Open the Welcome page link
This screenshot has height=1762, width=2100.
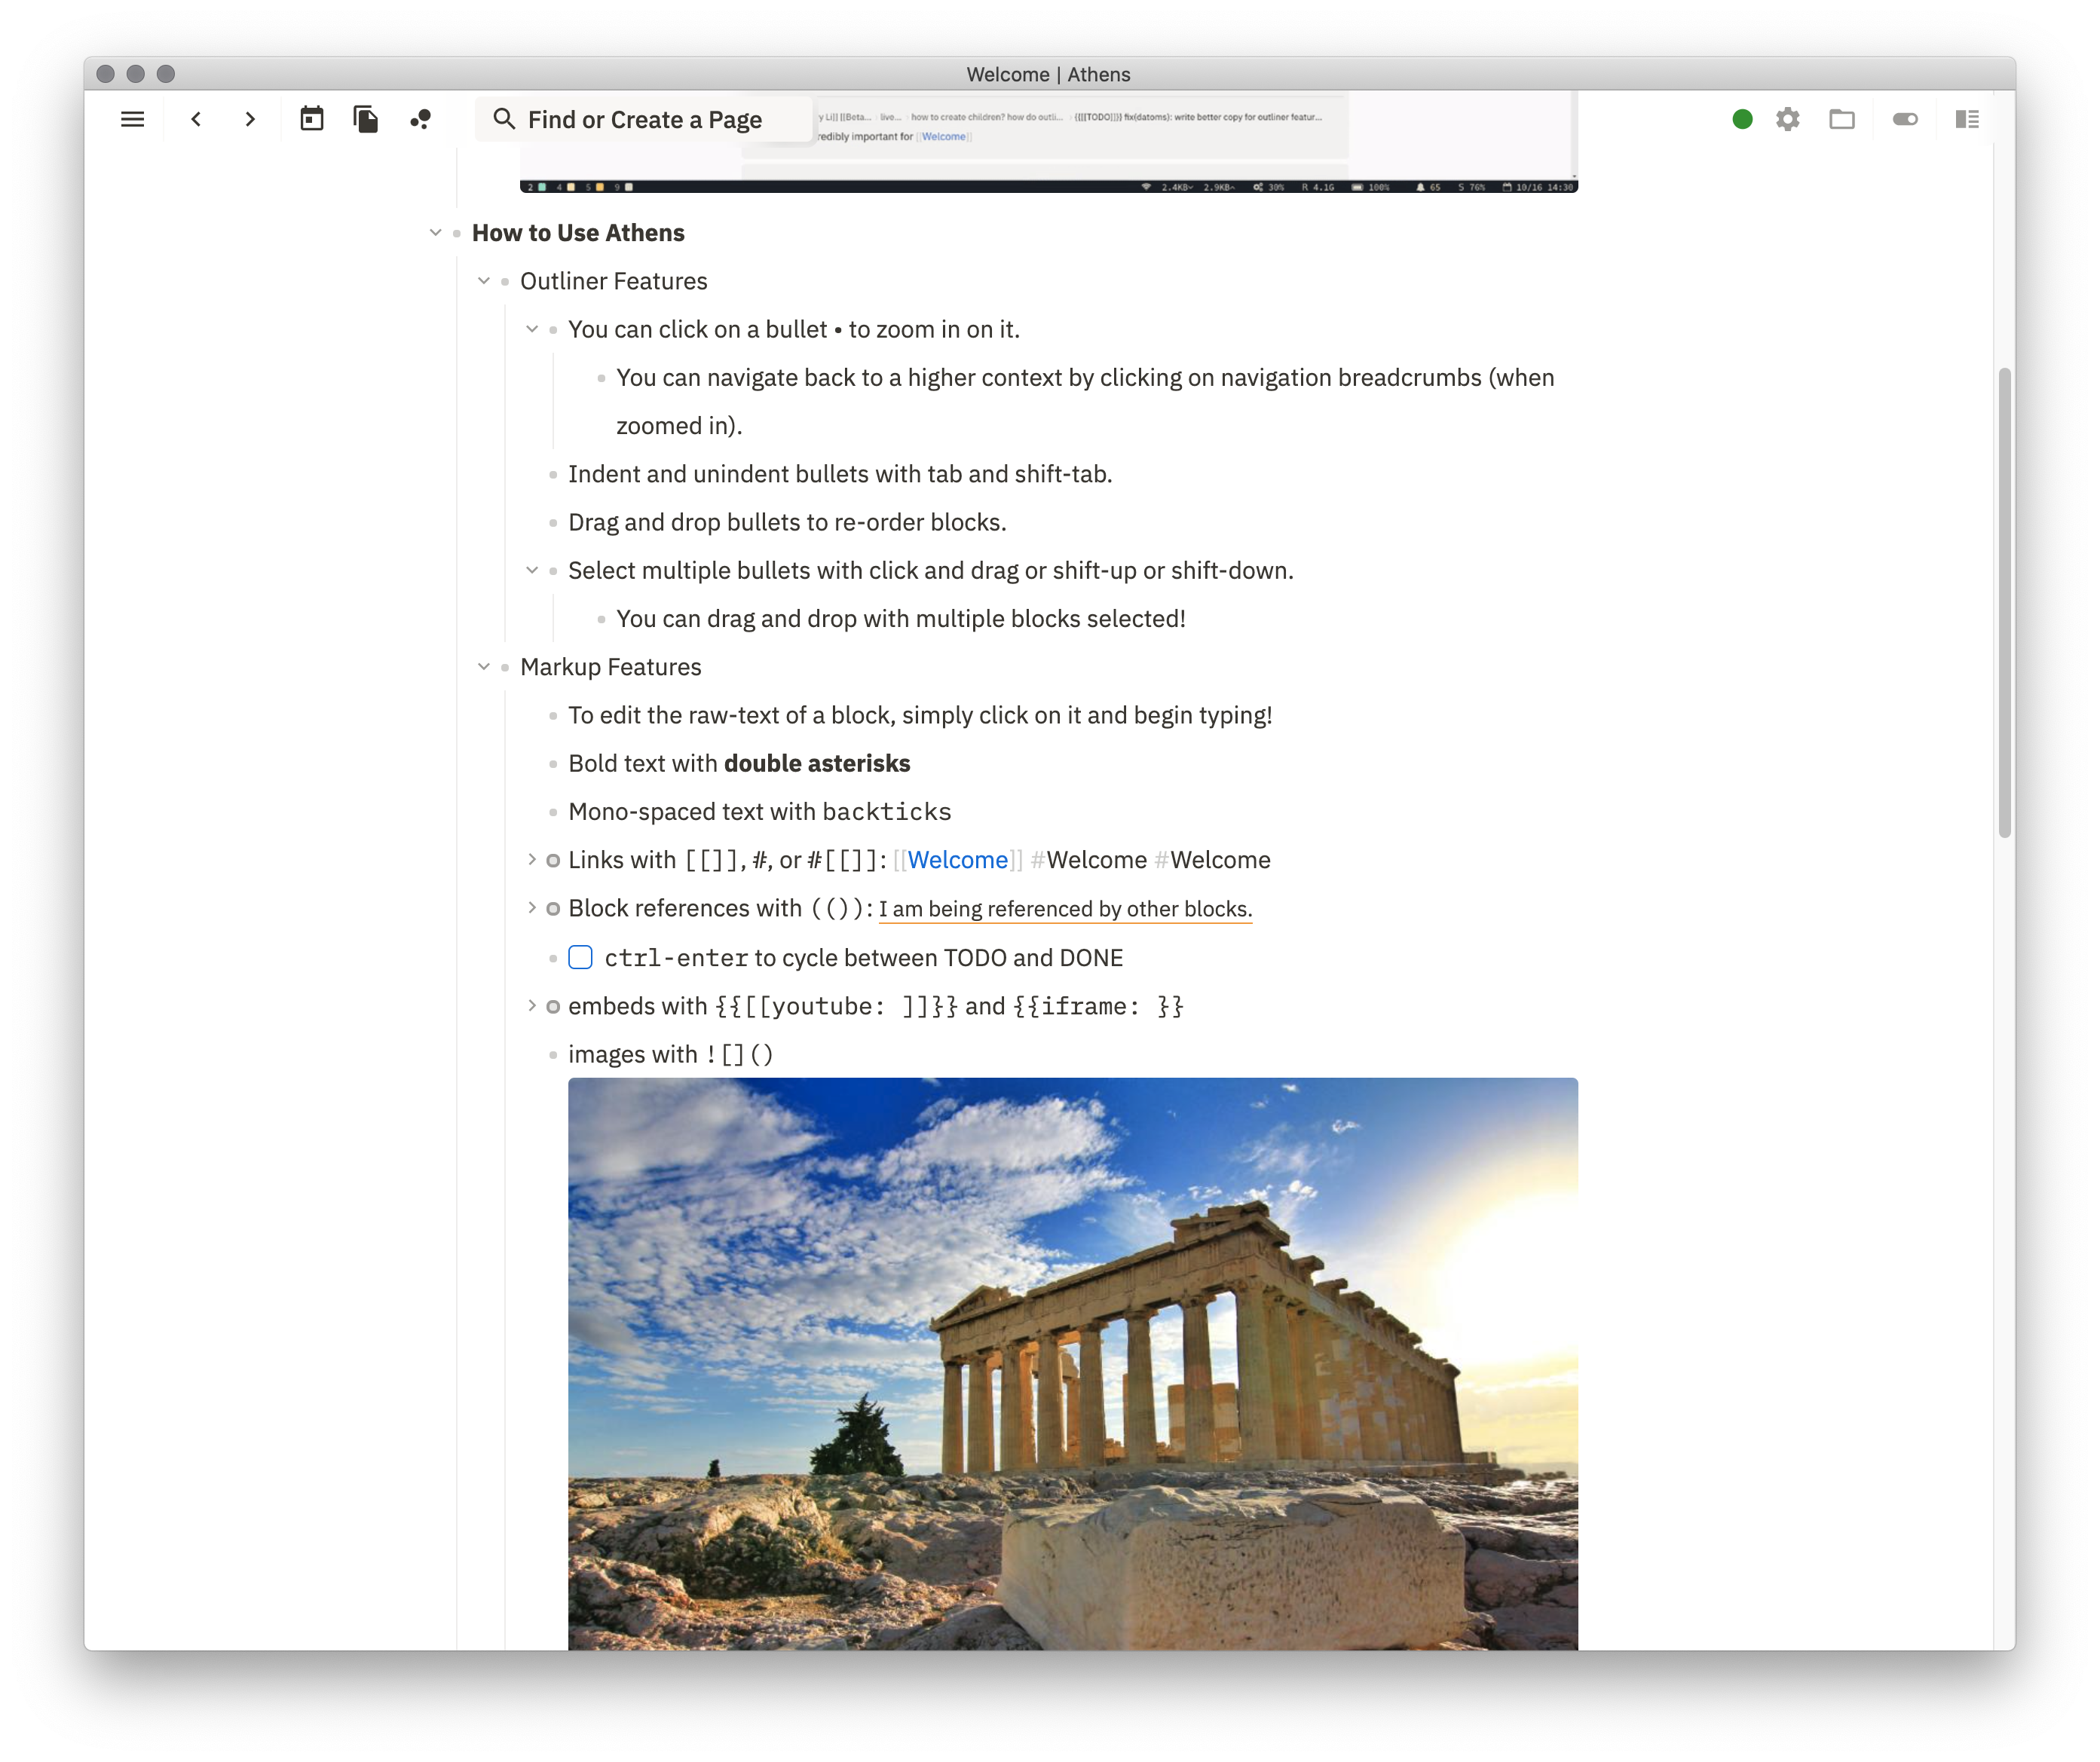957,860
